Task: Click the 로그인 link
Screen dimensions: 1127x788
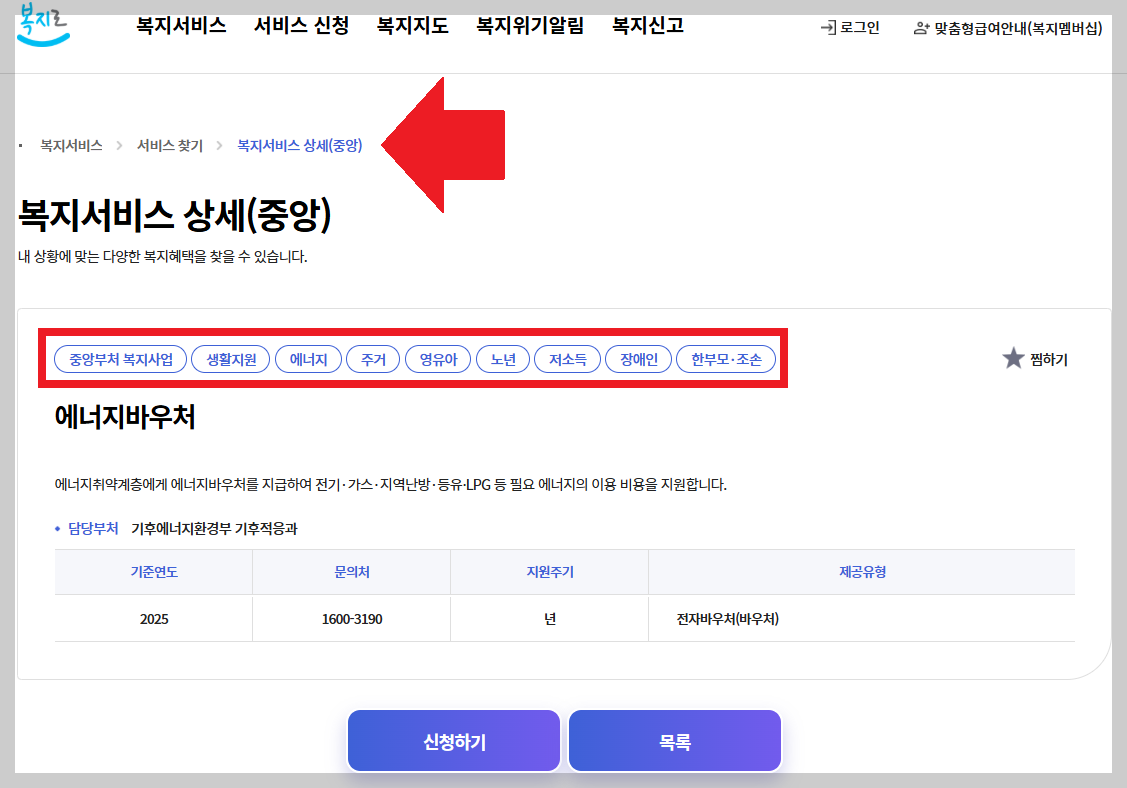Action: (857, 28)
